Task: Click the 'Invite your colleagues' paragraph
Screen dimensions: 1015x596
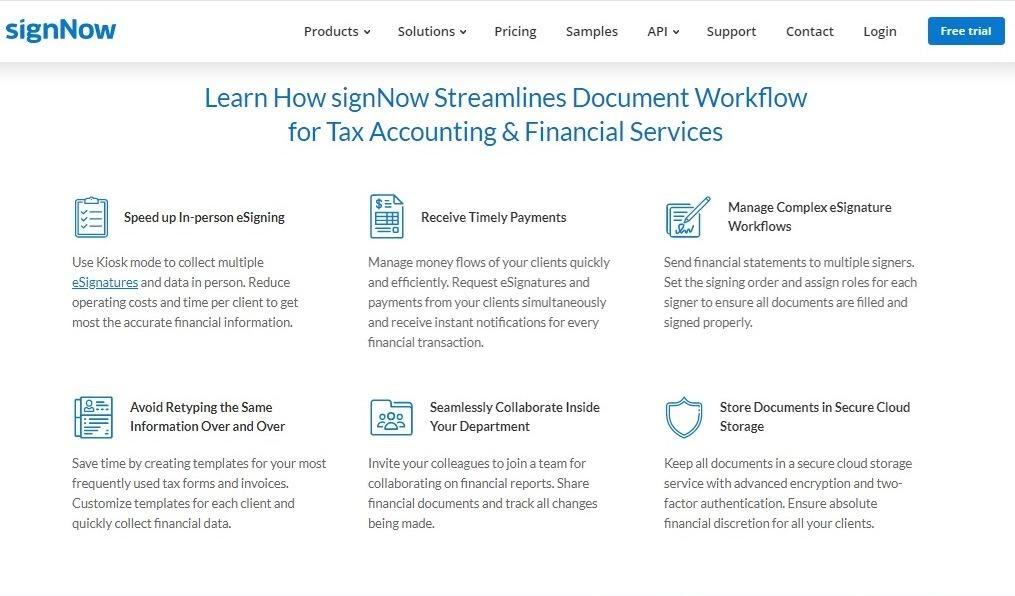Action: (x=483, y=493)
